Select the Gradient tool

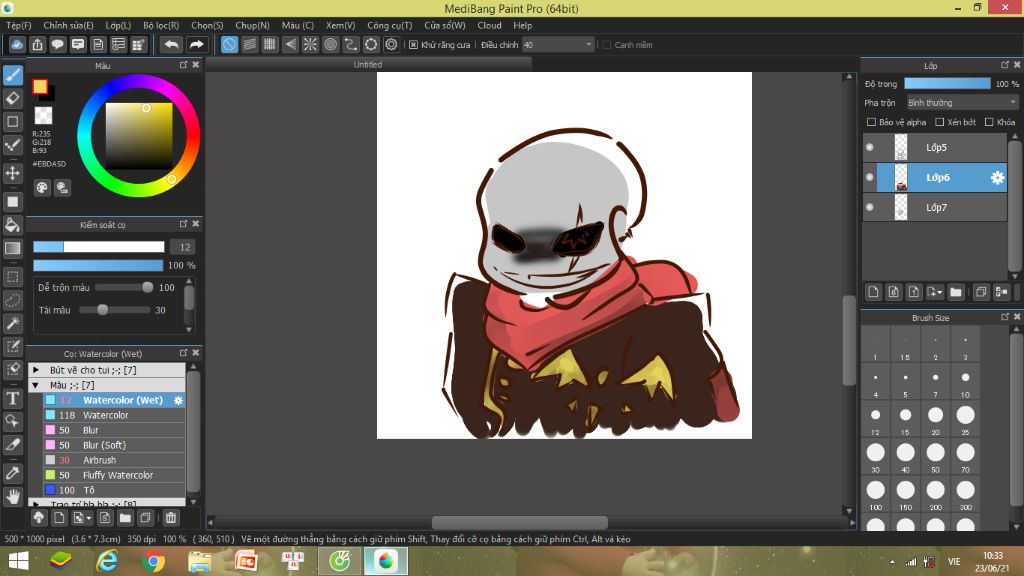13,248
